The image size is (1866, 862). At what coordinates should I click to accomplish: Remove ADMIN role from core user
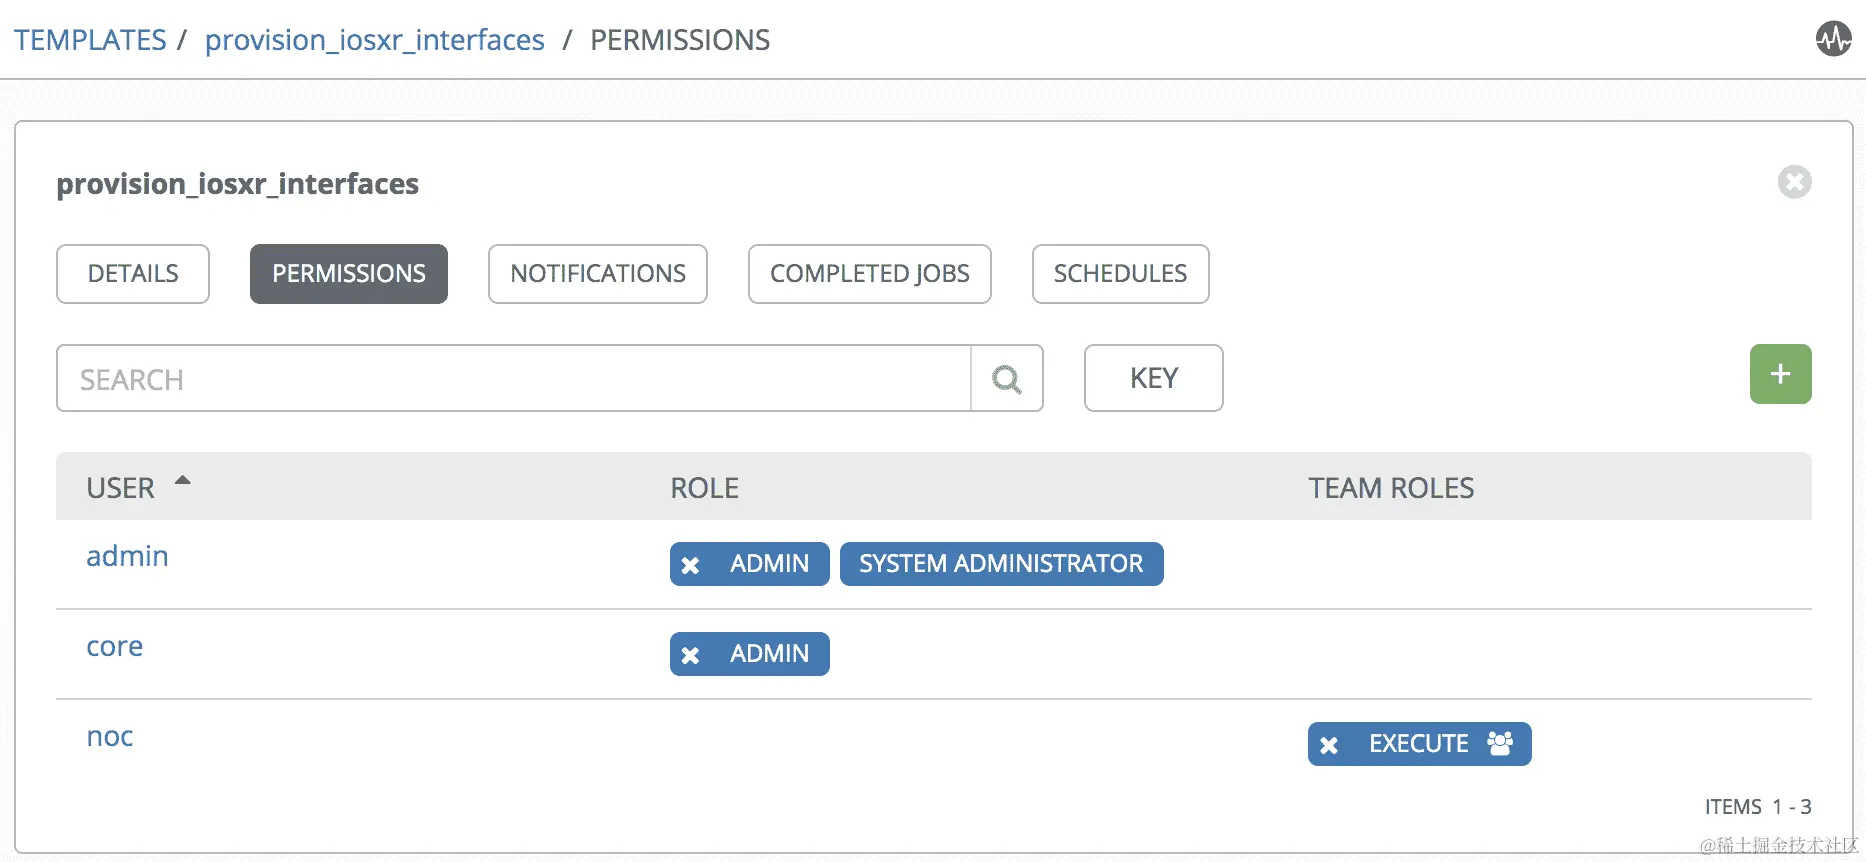point(690,655)
